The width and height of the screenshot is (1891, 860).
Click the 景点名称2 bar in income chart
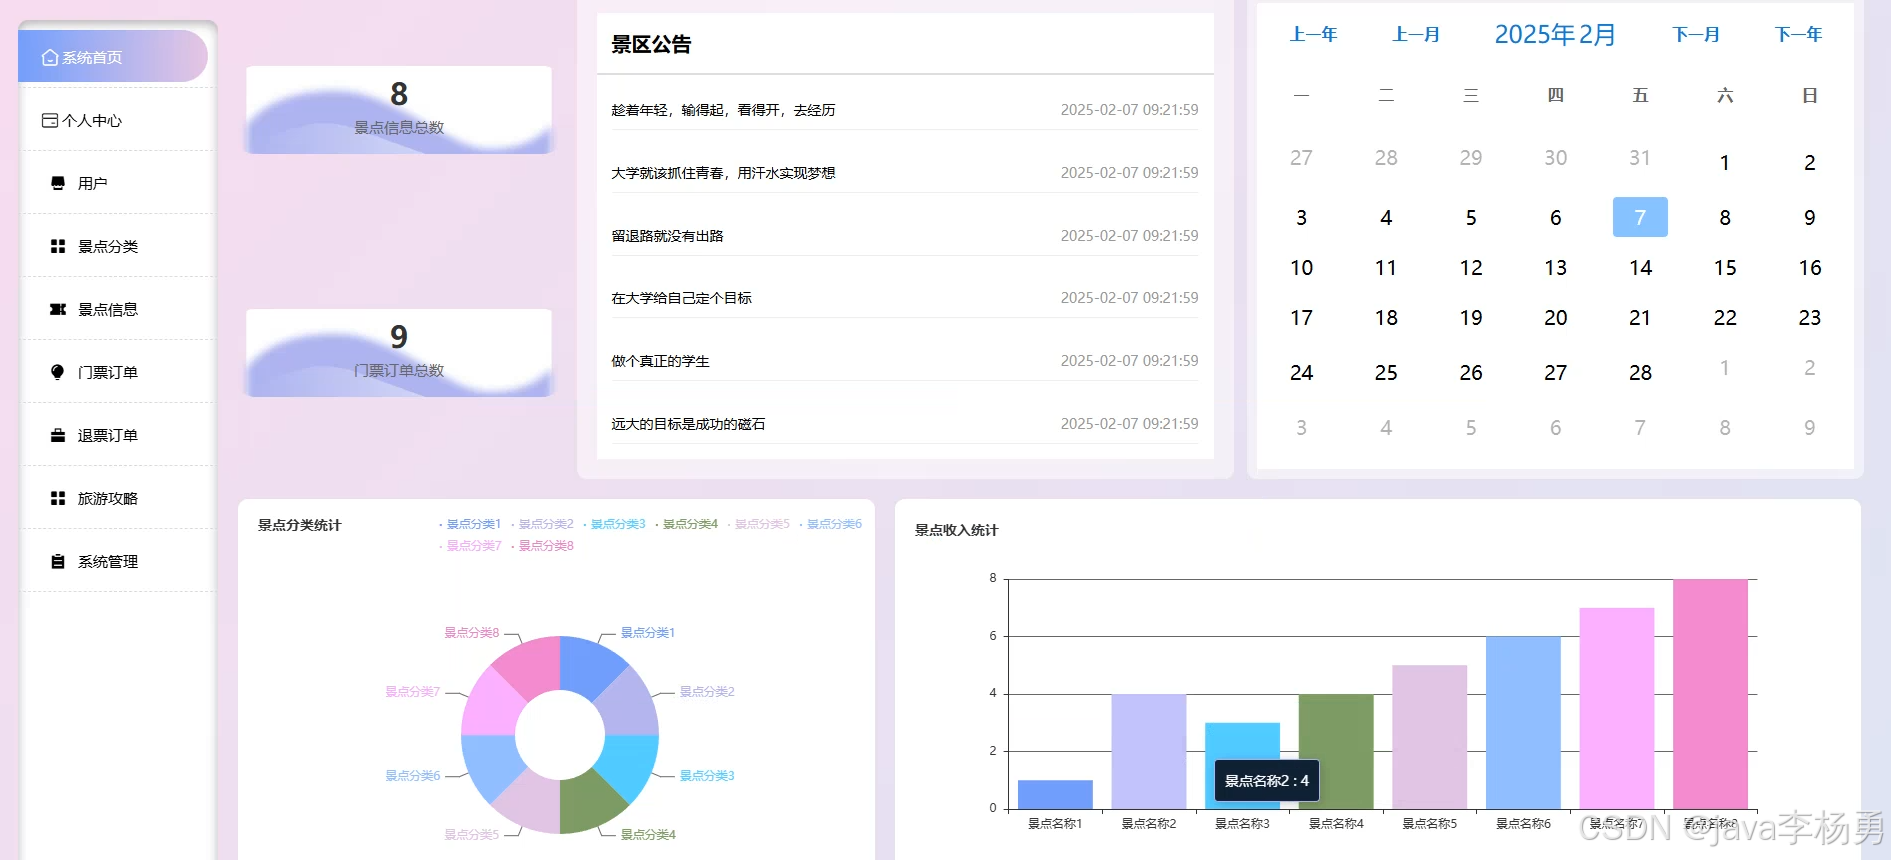tap(1149, 751)
